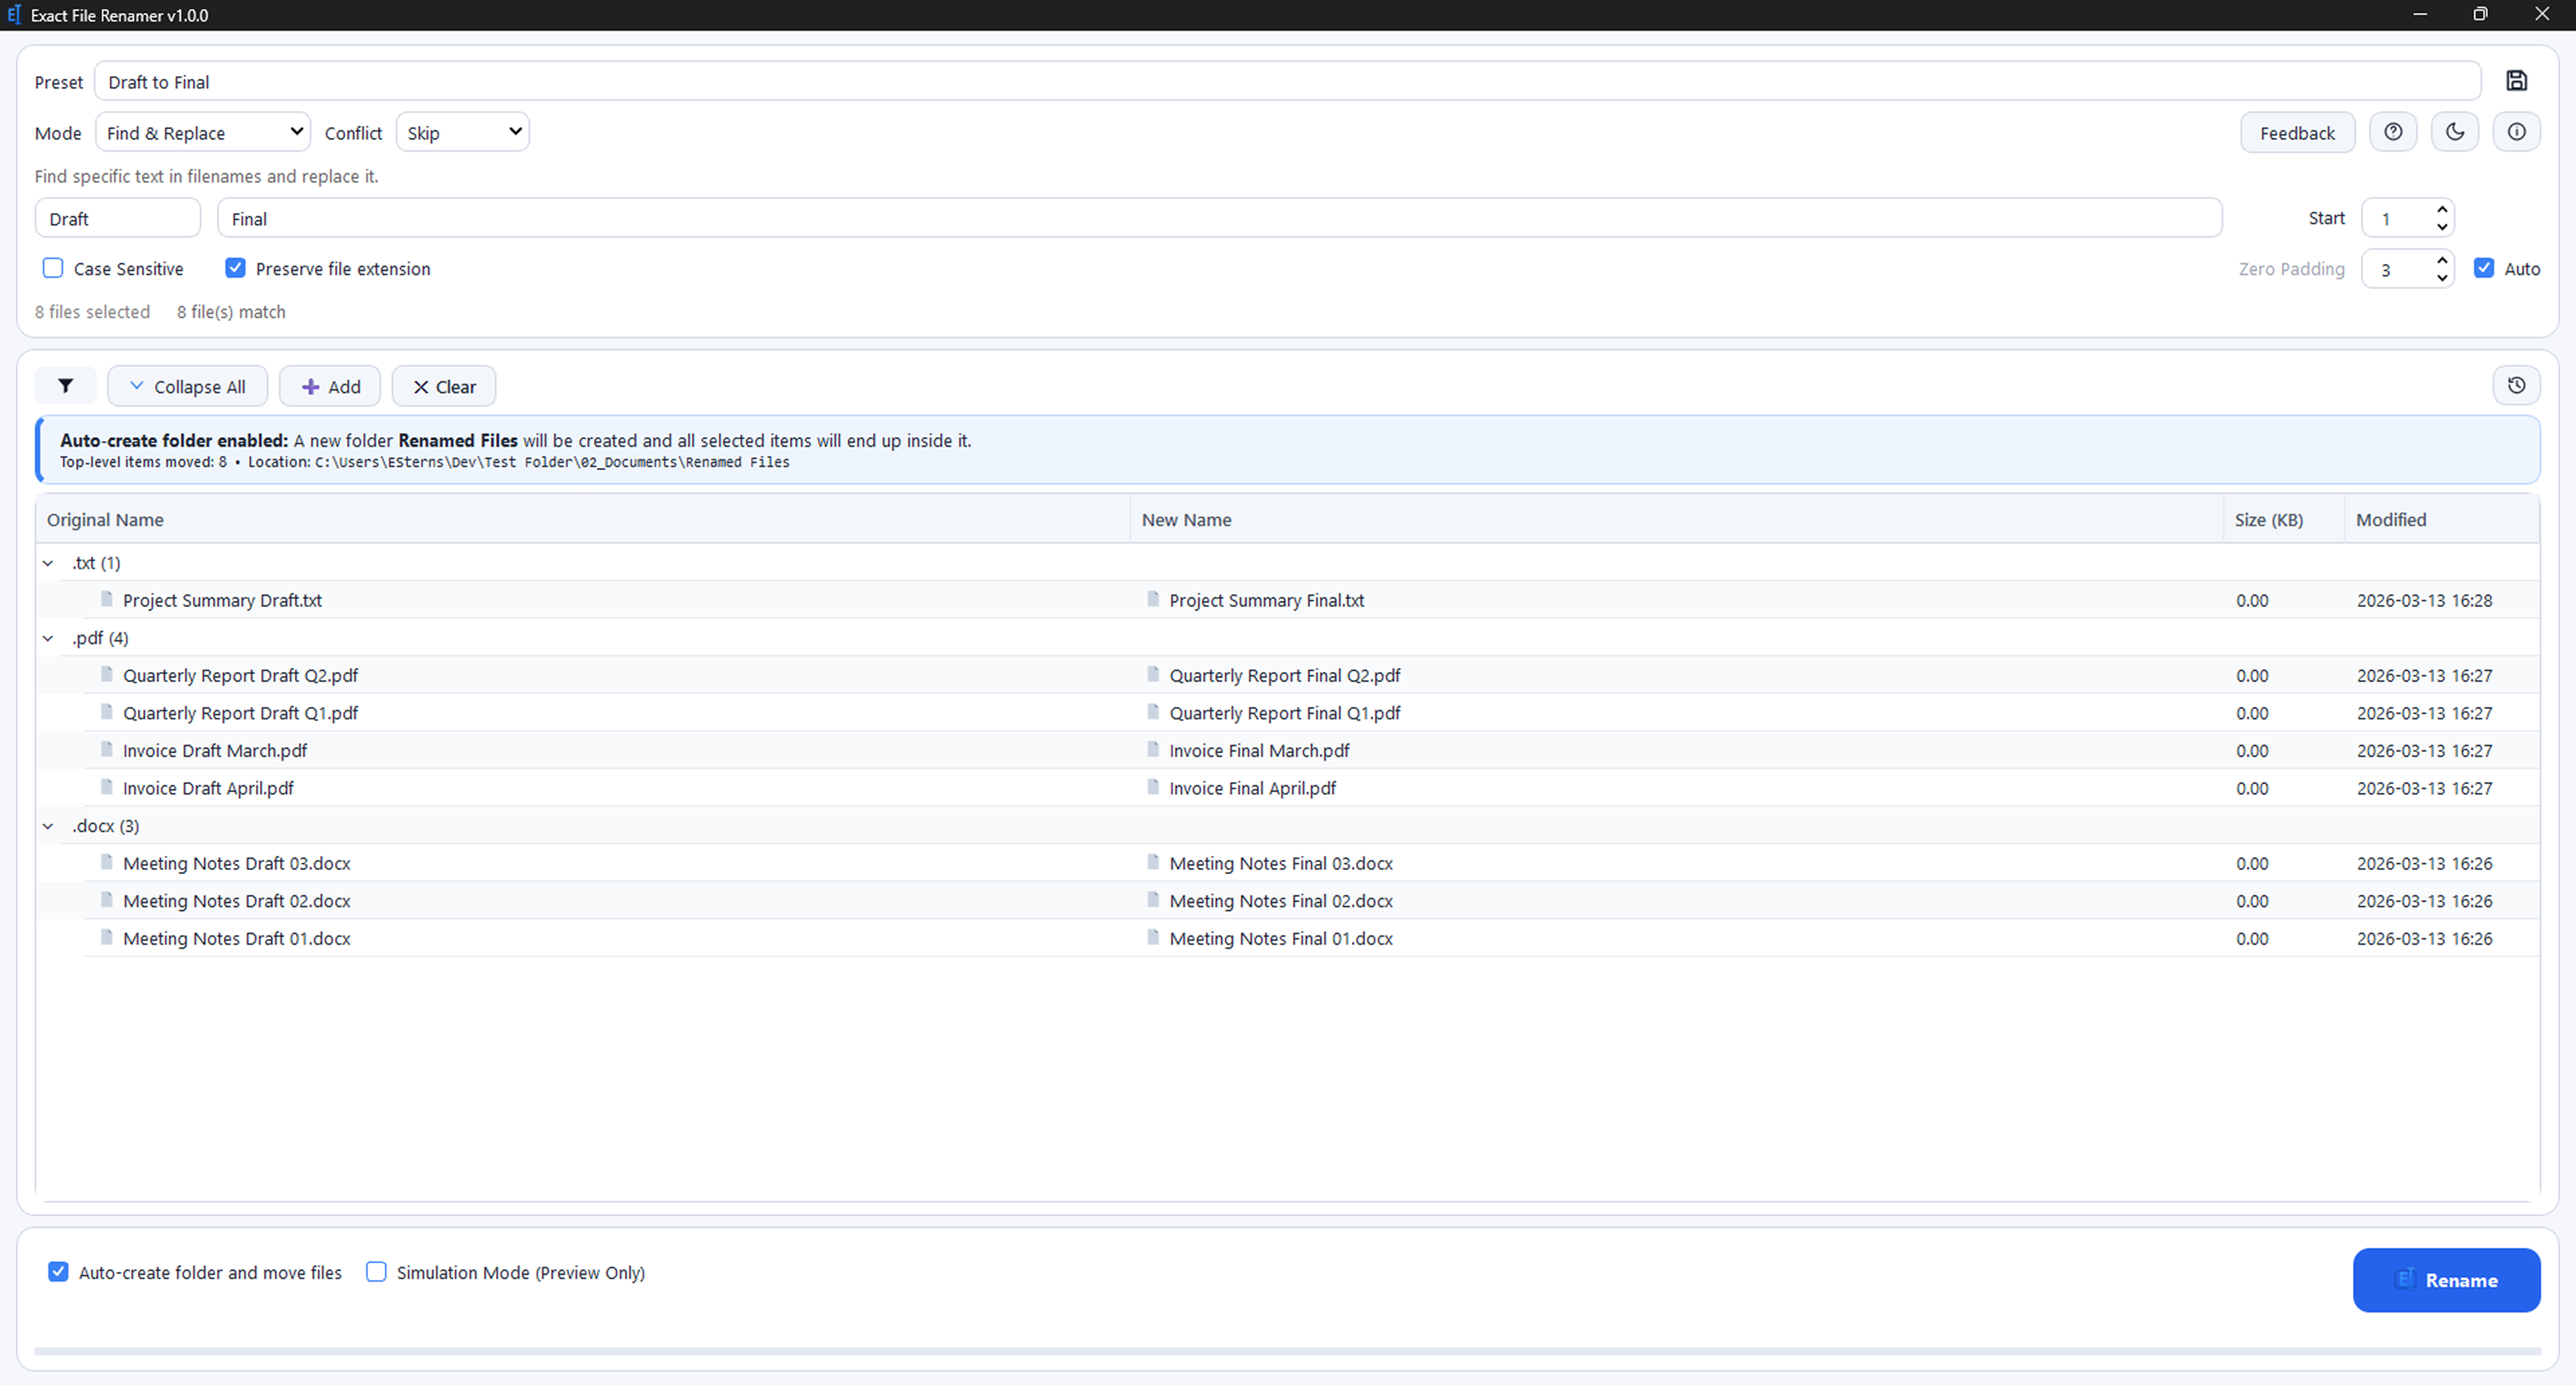Open the help dialog
Screen dimensions: 2576x1385
pyautogui.click(x=2393, y=131)
